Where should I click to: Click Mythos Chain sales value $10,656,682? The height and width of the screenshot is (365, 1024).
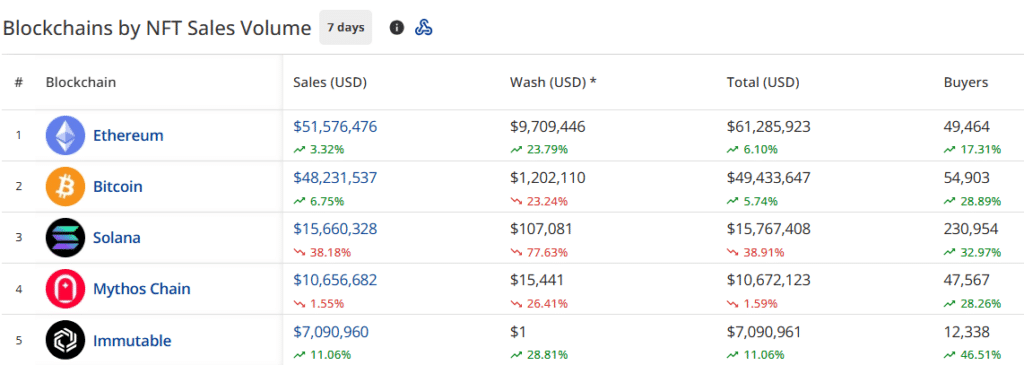point(335,280)
